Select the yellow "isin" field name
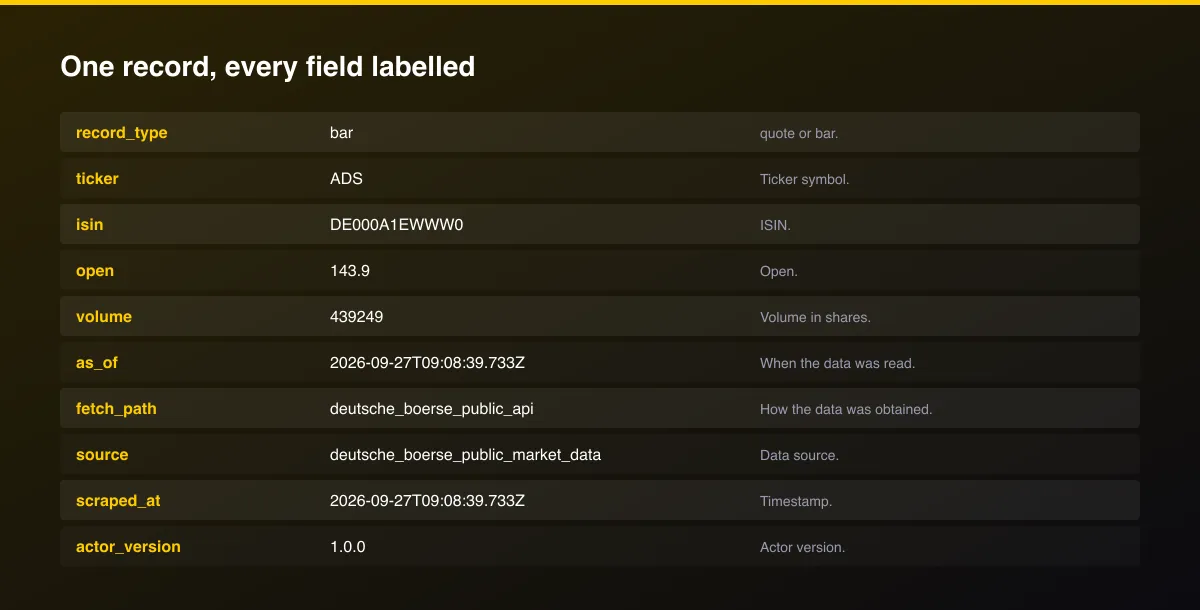Viewport: 1200px width, 610px height. 90,225
